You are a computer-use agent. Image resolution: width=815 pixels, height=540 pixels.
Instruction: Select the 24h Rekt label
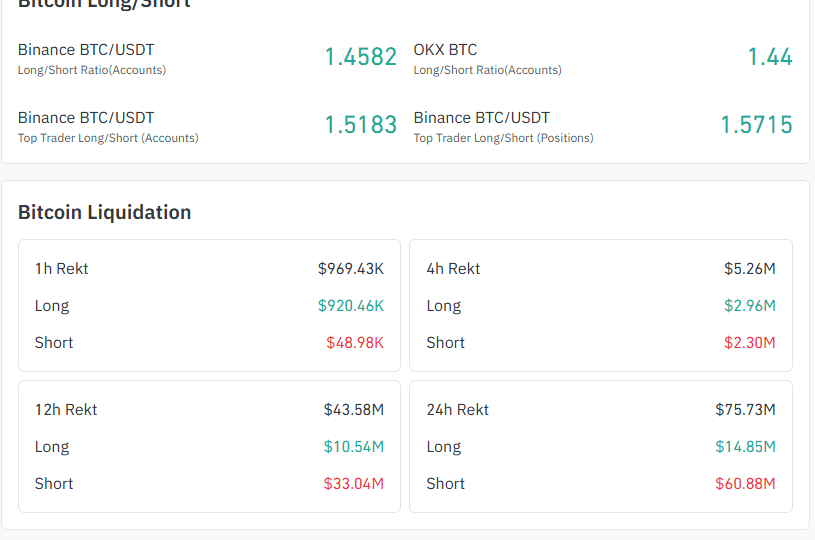coord(458,410)
